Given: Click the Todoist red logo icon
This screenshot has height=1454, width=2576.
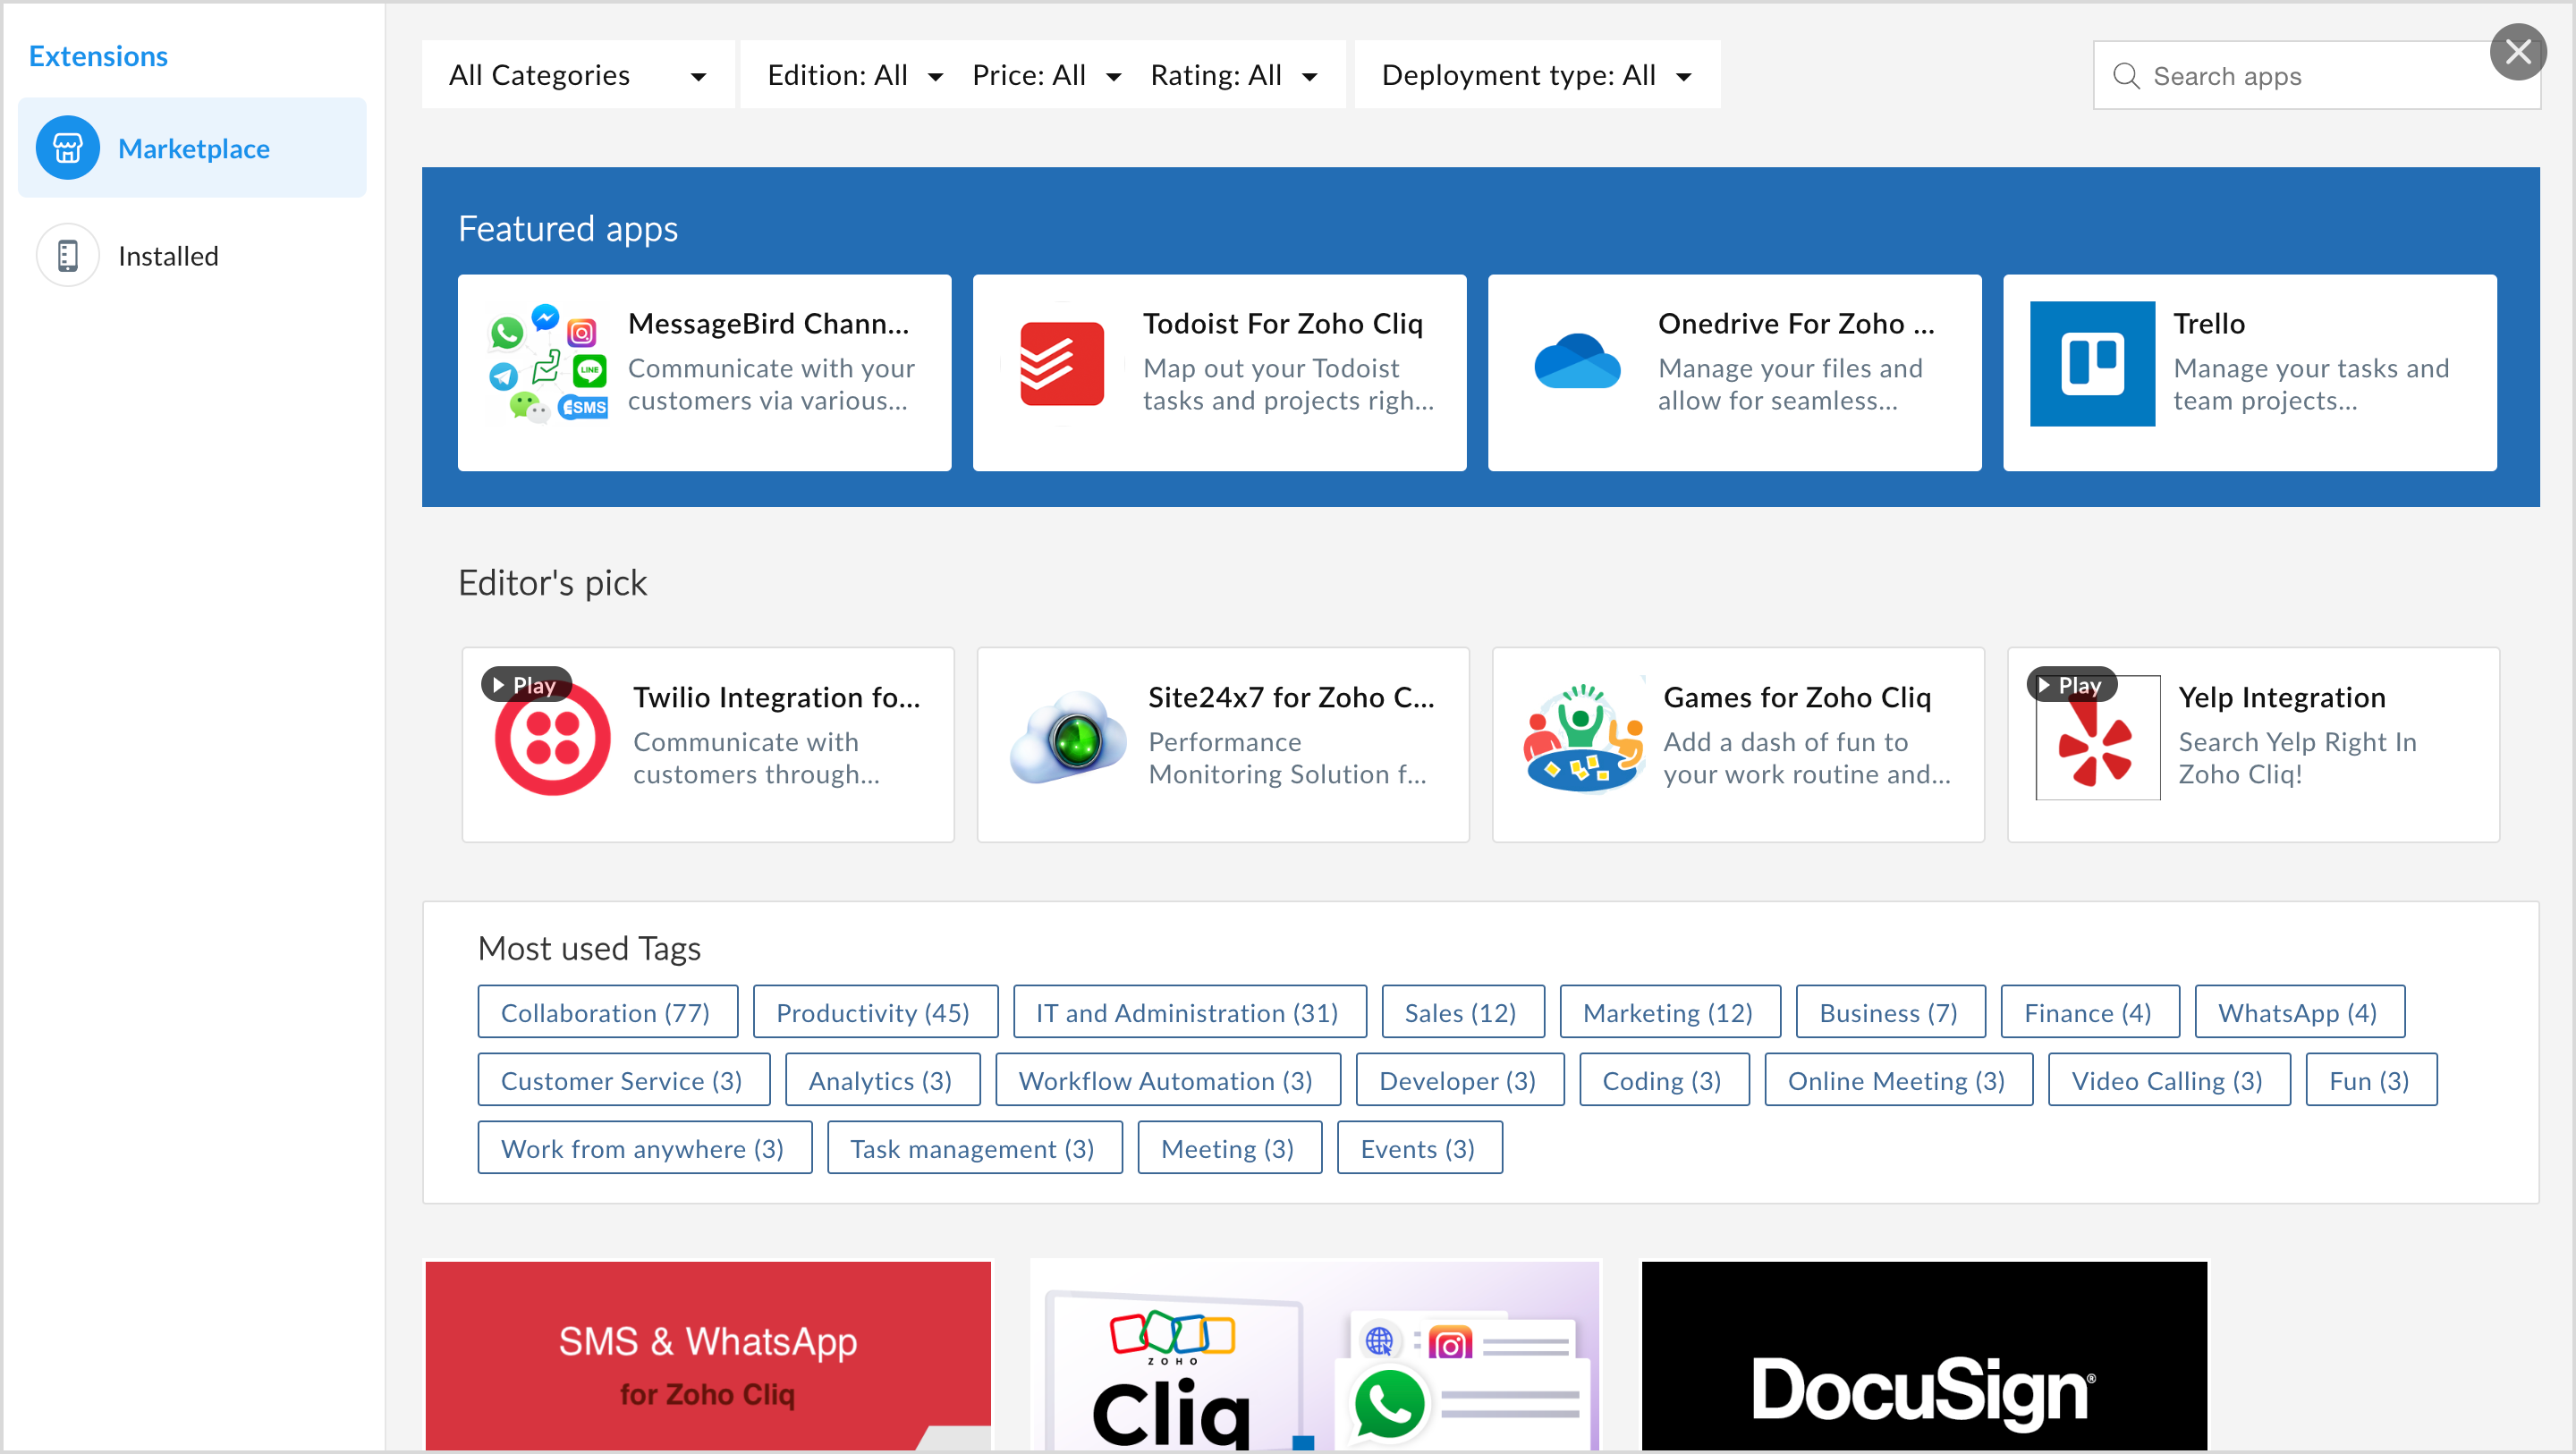Looking at the screenshot, I should pos(1061,364).
